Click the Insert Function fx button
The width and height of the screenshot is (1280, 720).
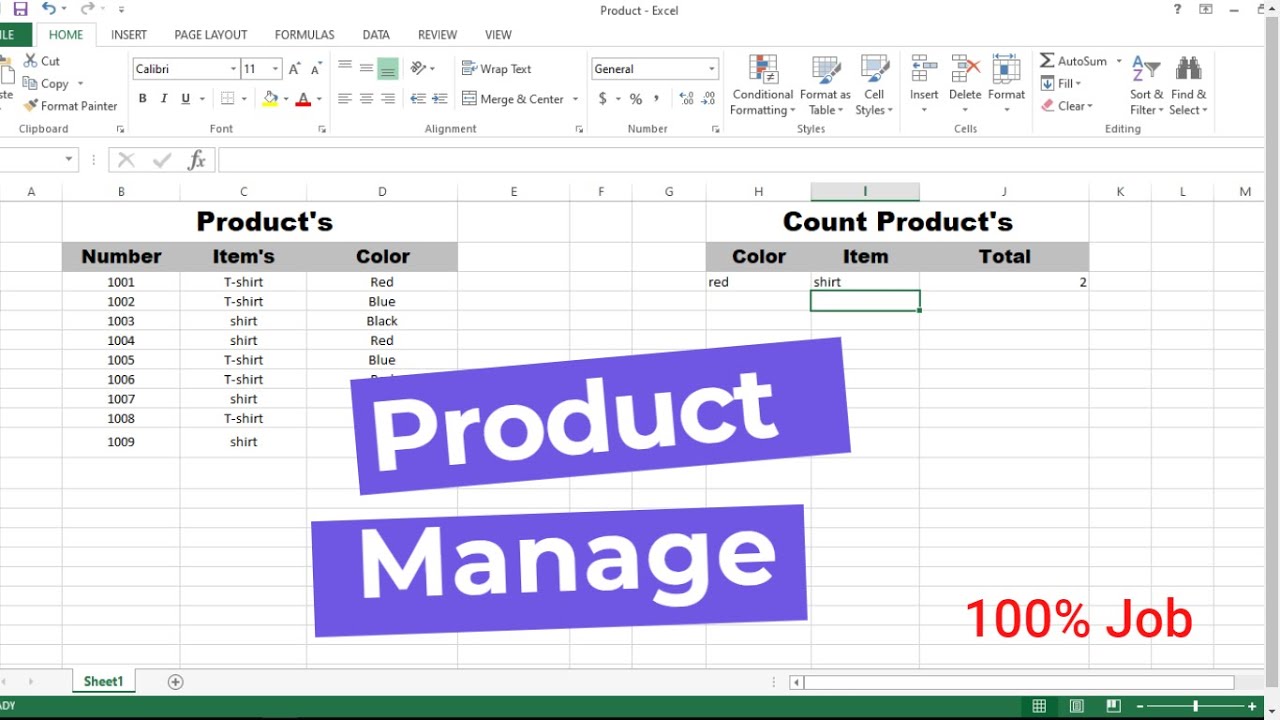pyautogui.click(x=197, y=160)
